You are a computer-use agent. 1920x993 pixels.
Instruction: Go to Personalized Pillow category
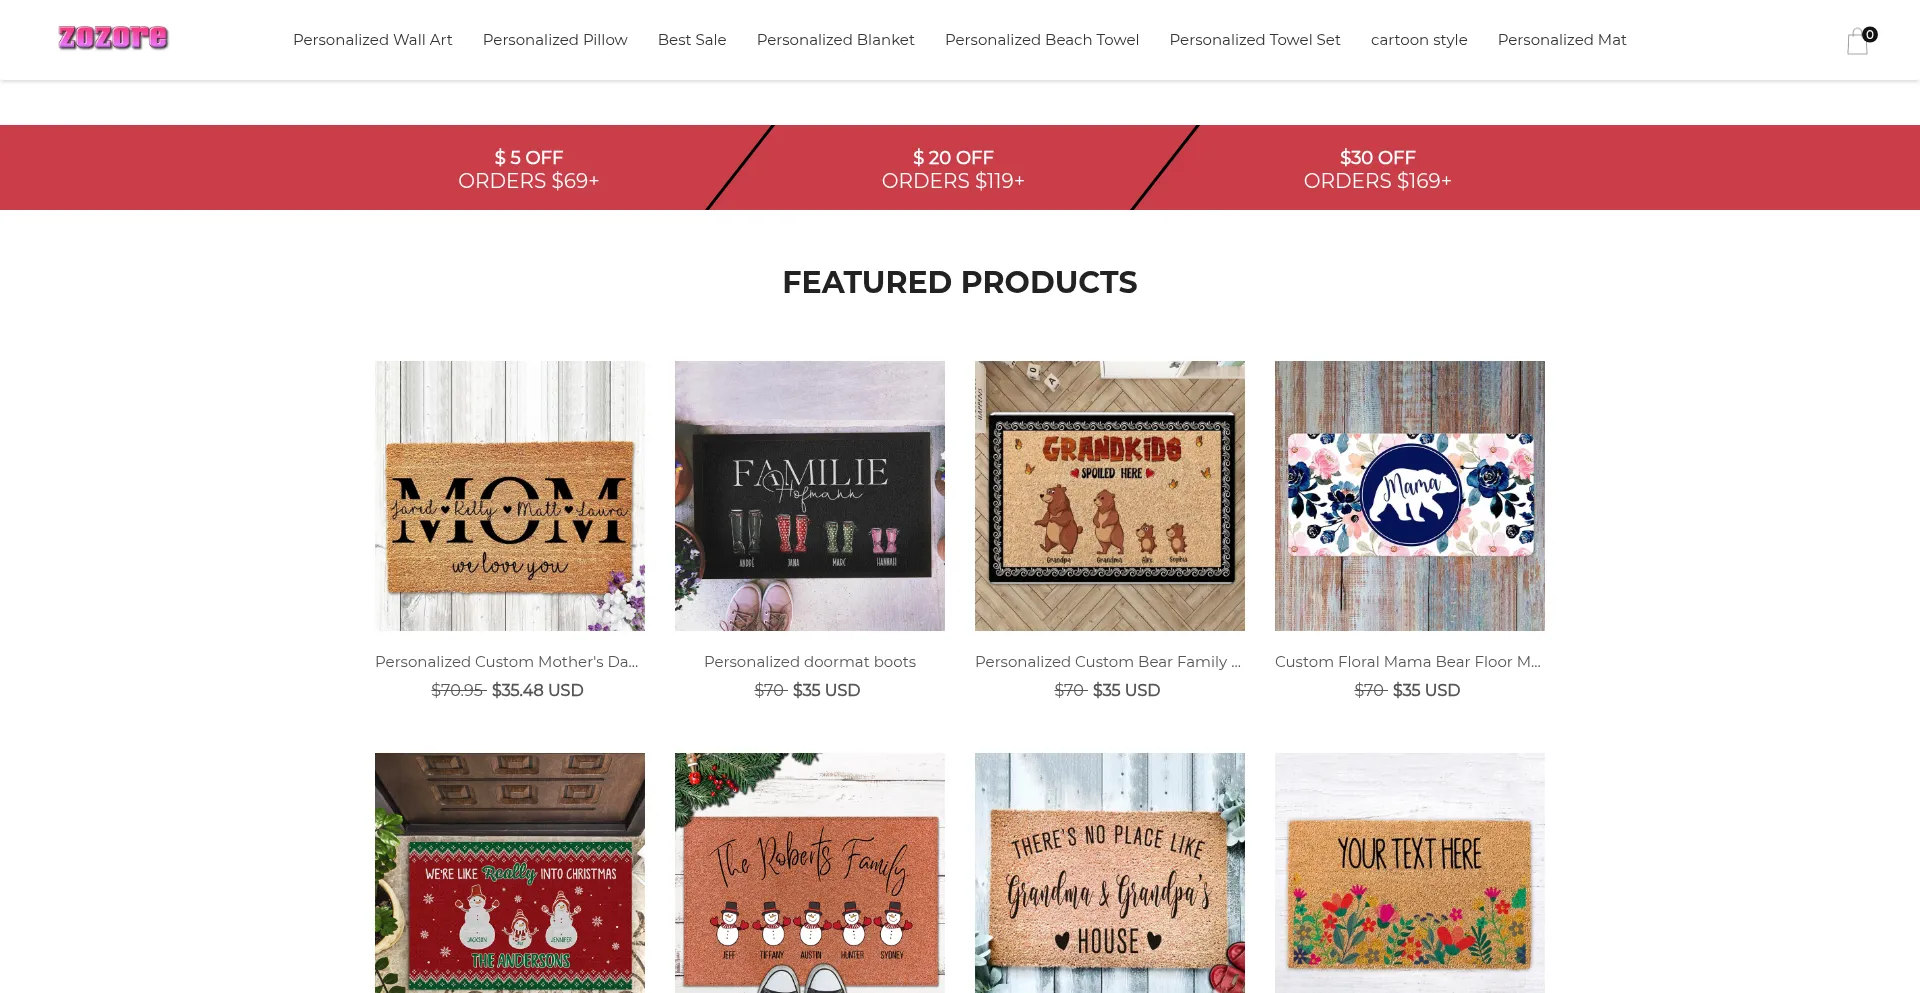tap(555, 40)
